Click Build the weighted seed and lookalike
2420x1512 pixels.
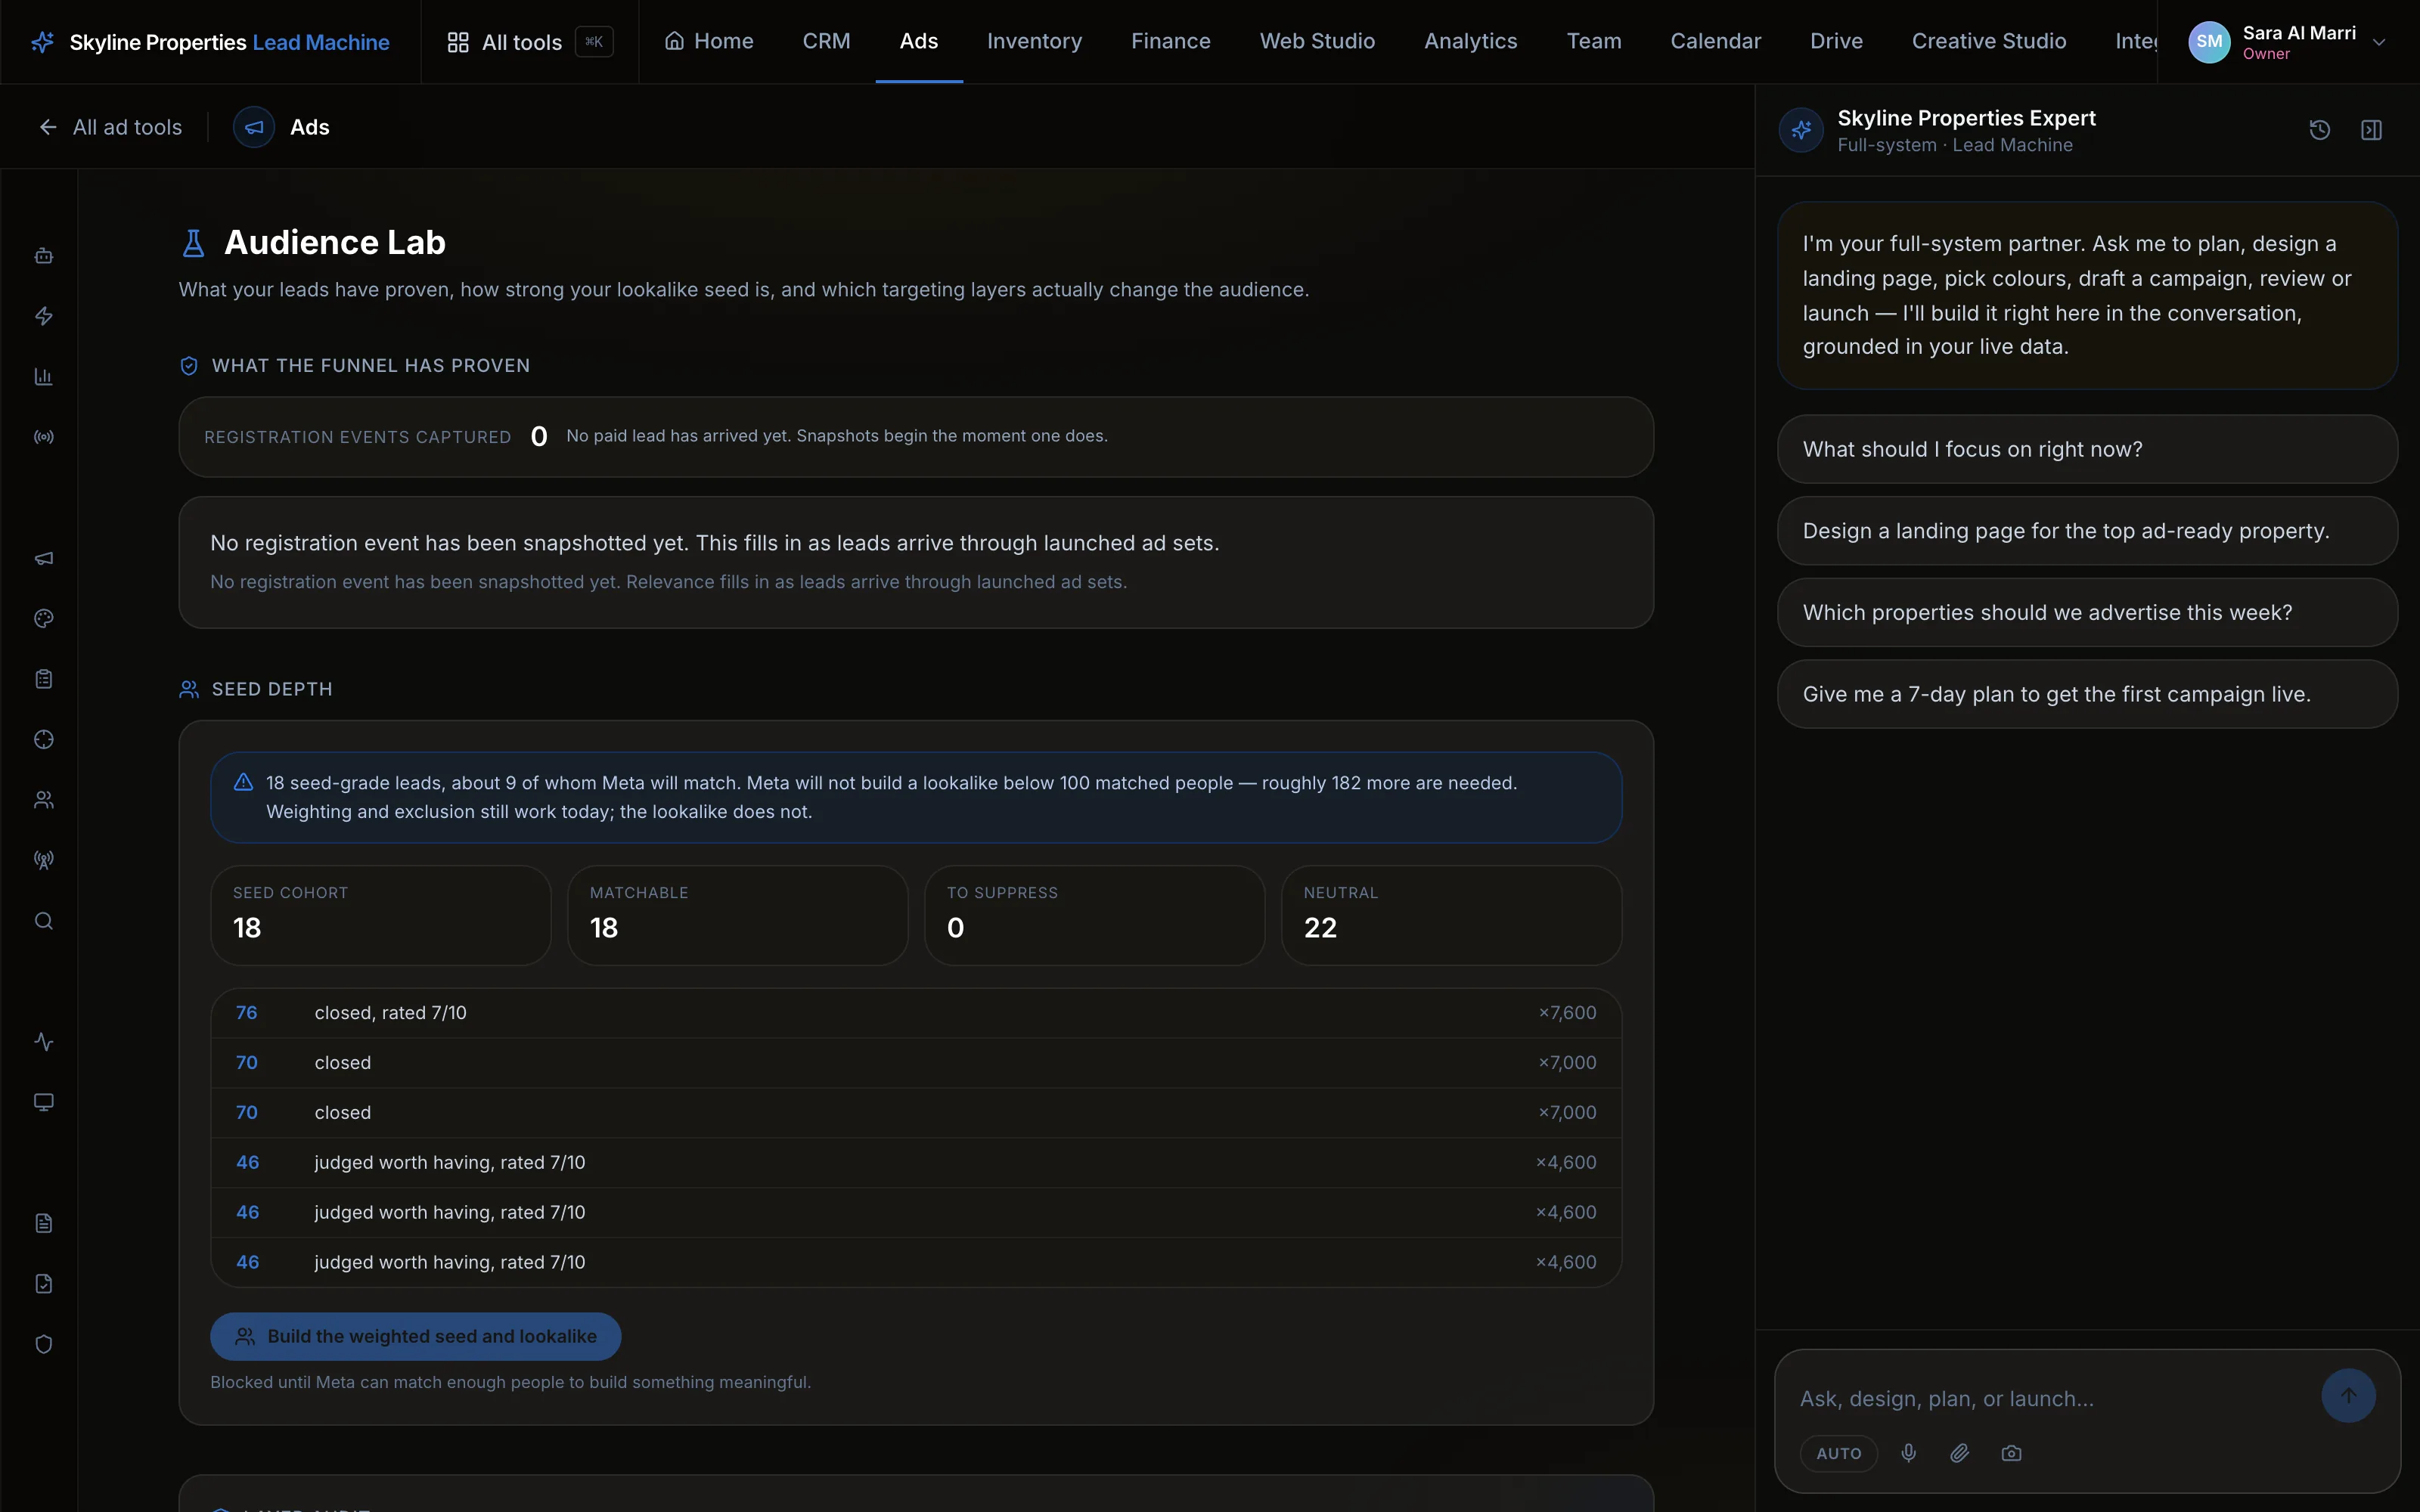coord(415,1336)
